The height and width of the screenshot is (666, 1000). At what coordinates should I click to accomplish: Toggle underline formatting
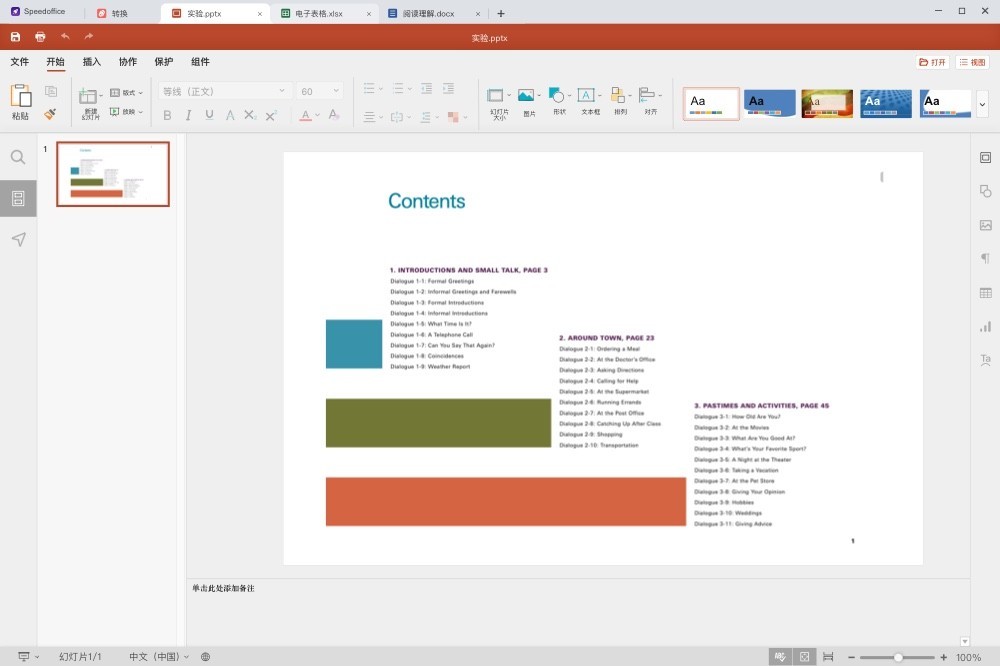[x=209, y=115]
